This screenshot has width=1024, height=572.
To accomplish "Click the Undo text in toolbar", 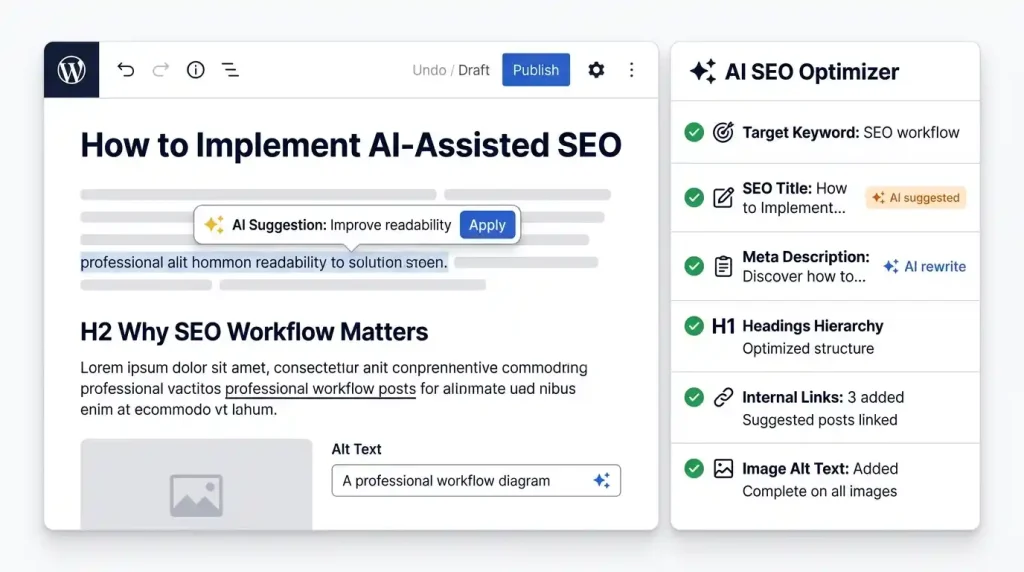I will click(x=429, y=70).
